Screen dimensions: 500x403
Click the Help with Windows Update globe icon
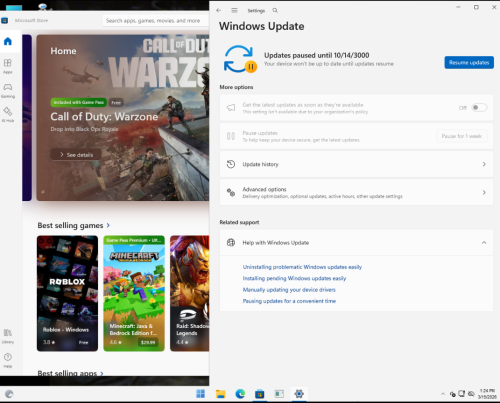pos(231,242)
